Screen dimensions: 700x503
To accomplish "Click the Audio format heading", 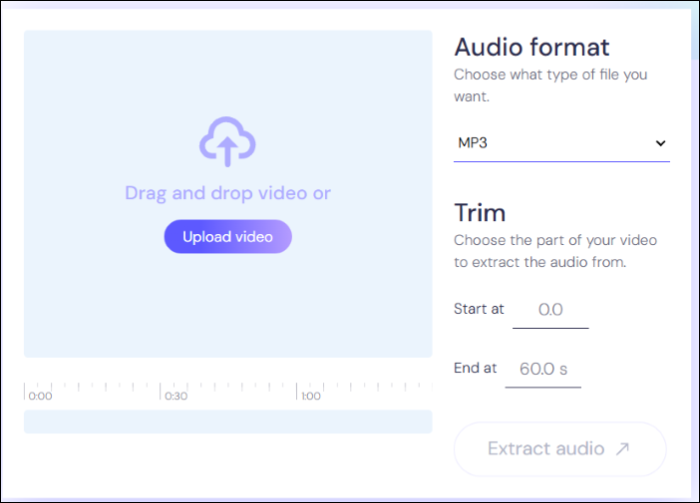I will point(531,47).
